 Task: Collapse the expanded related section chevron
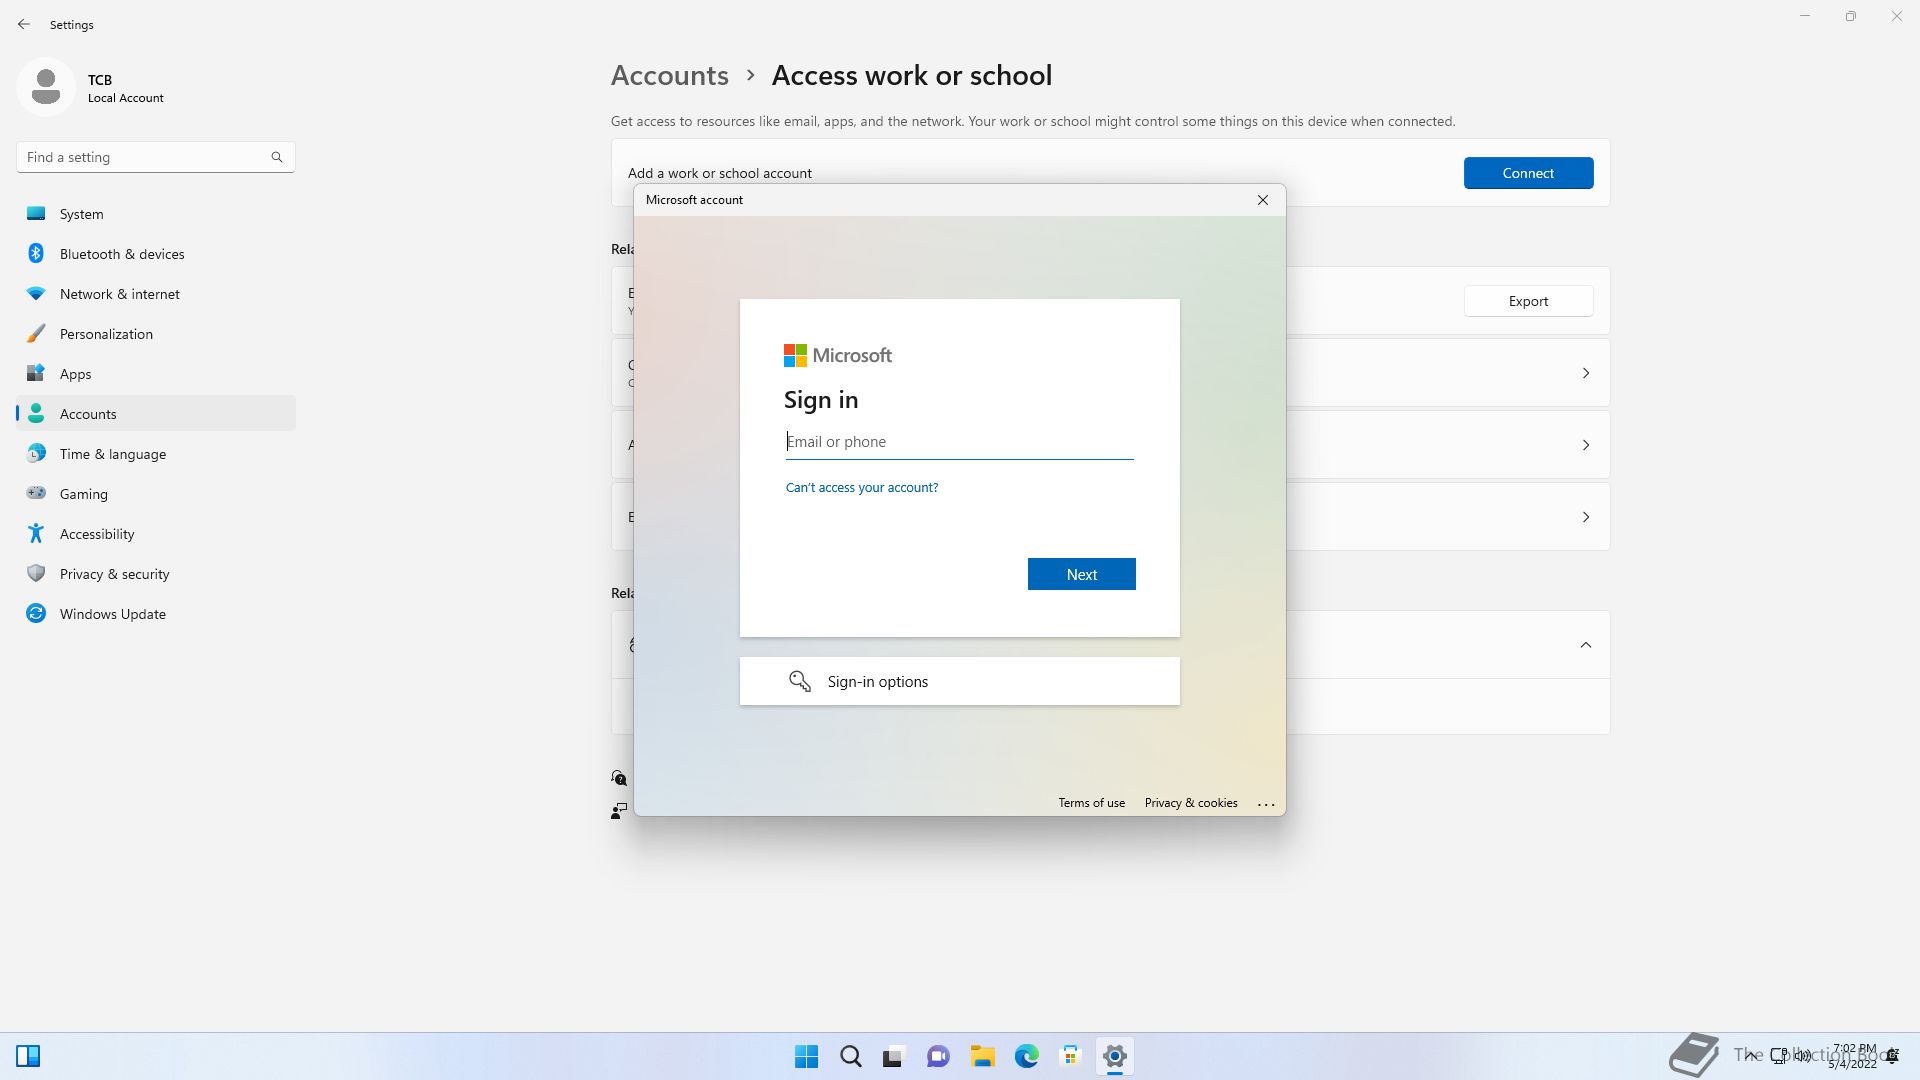coord(1585,645)
